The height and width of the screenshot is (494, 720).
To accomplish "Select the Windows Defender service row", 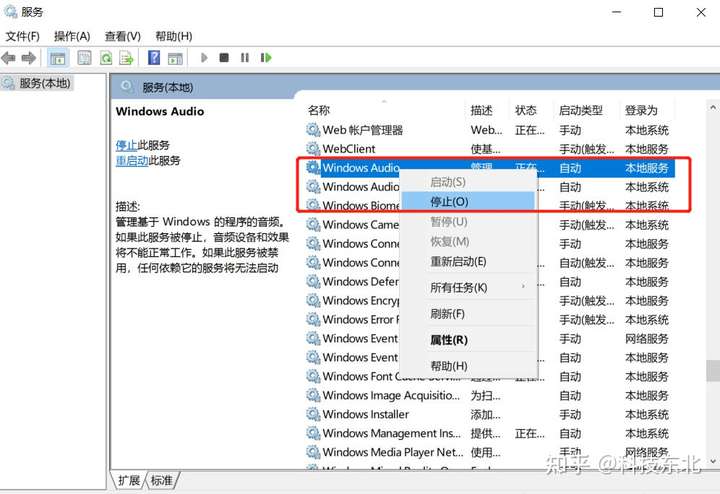I will 489,281.
